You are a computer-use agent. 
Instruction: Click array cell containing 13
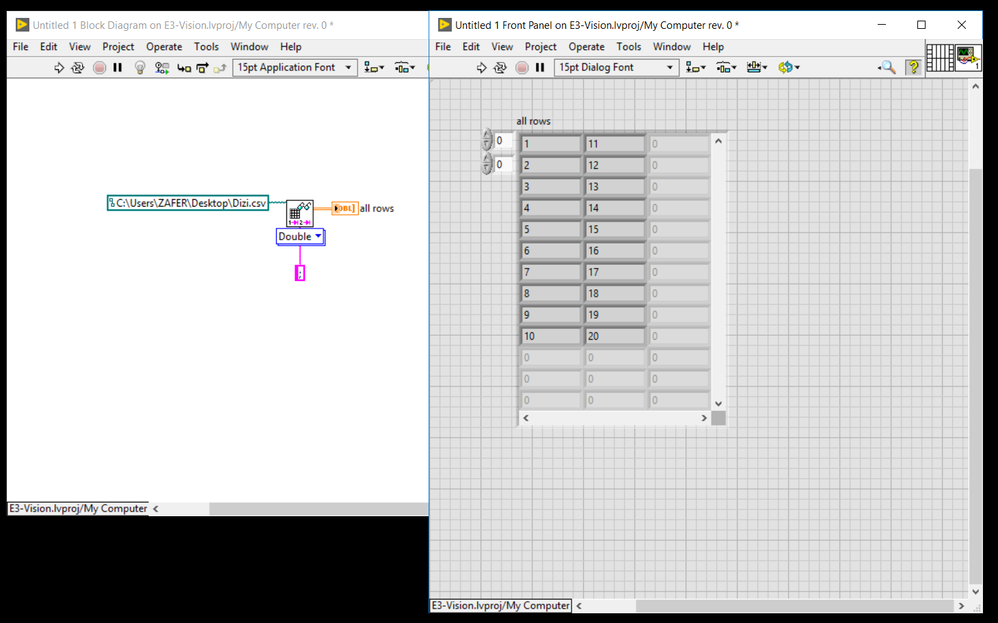coord(615,186)
